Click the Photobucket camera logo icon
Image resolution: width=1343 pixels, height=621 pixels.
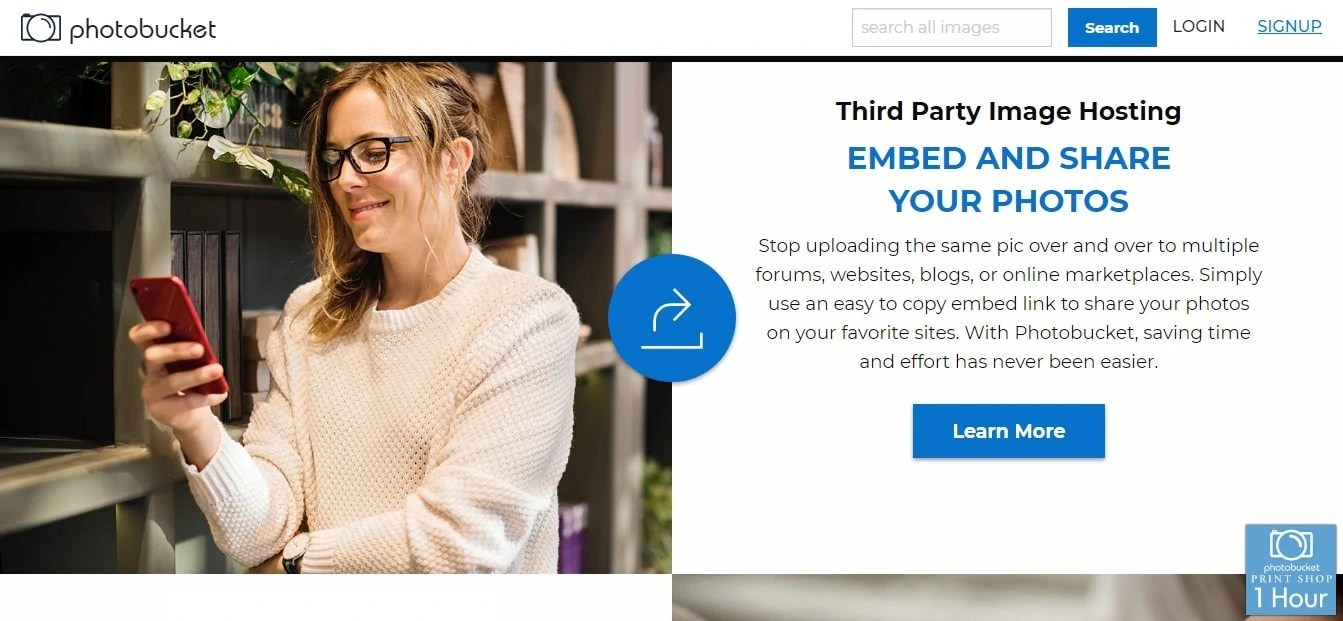[41, 27]
